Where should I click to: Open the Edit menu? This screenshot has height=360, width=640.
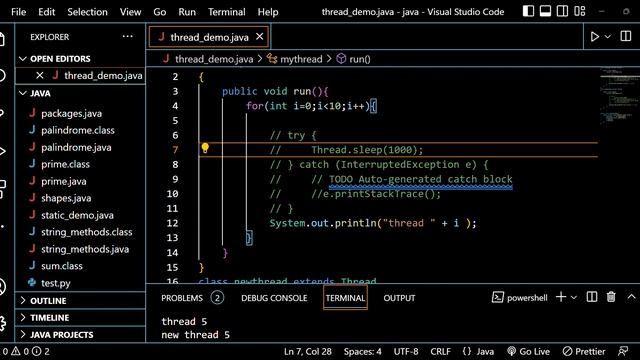47,12
